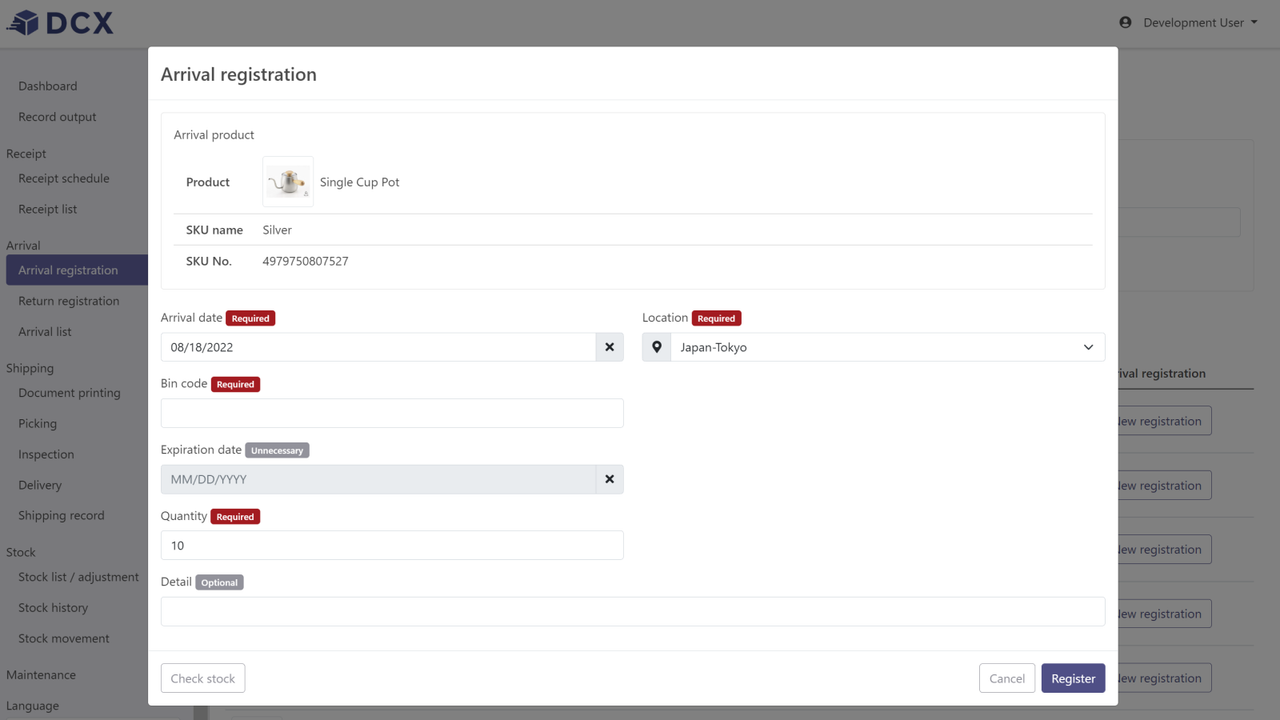Click the Register button
The height and width of the screenshot is (720, 1280).
[1072, 678]
